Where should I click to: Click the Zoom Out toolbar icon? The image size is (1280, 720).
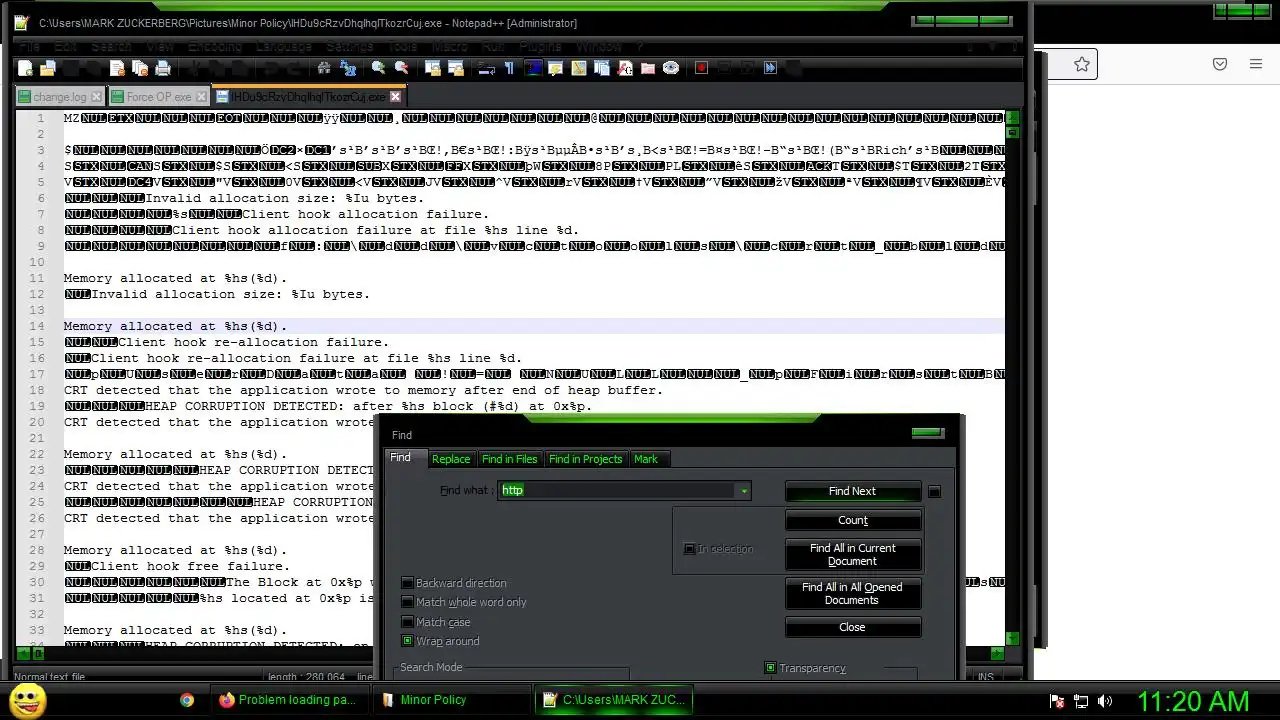click(401, 68)
